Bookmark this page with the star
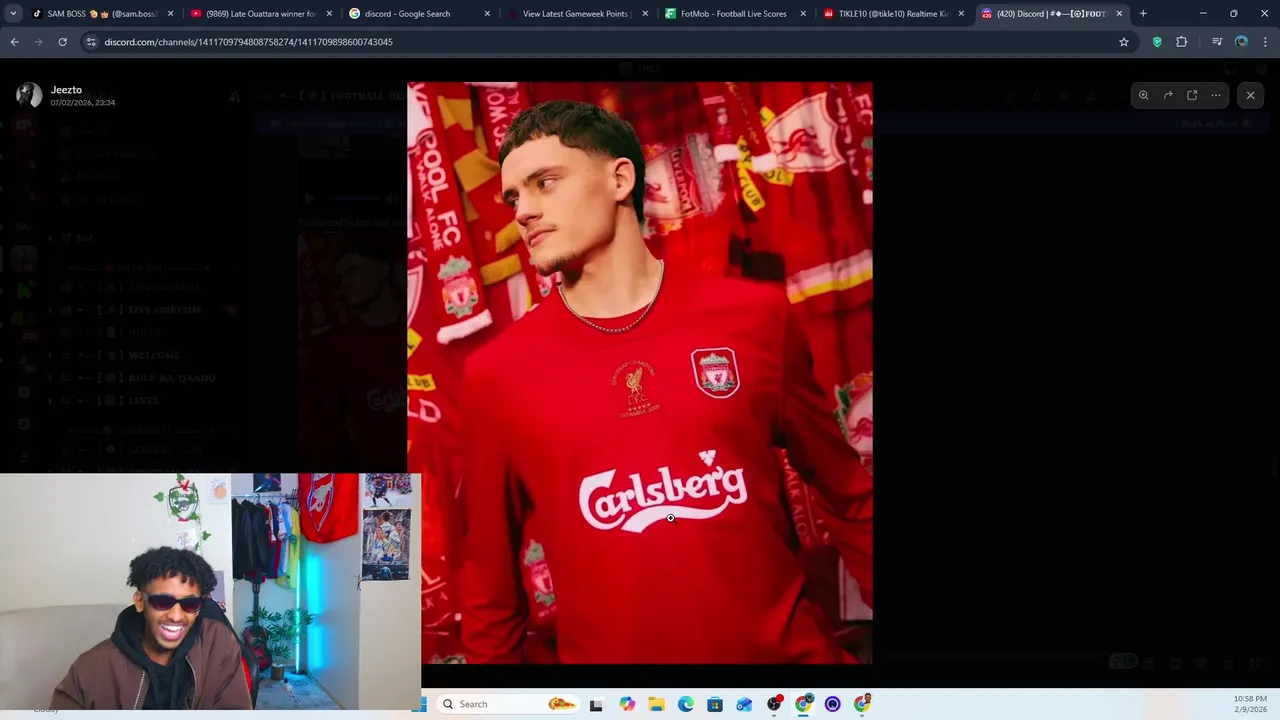The height and width of the screenshot is (720, 1280). [1124, 42]
